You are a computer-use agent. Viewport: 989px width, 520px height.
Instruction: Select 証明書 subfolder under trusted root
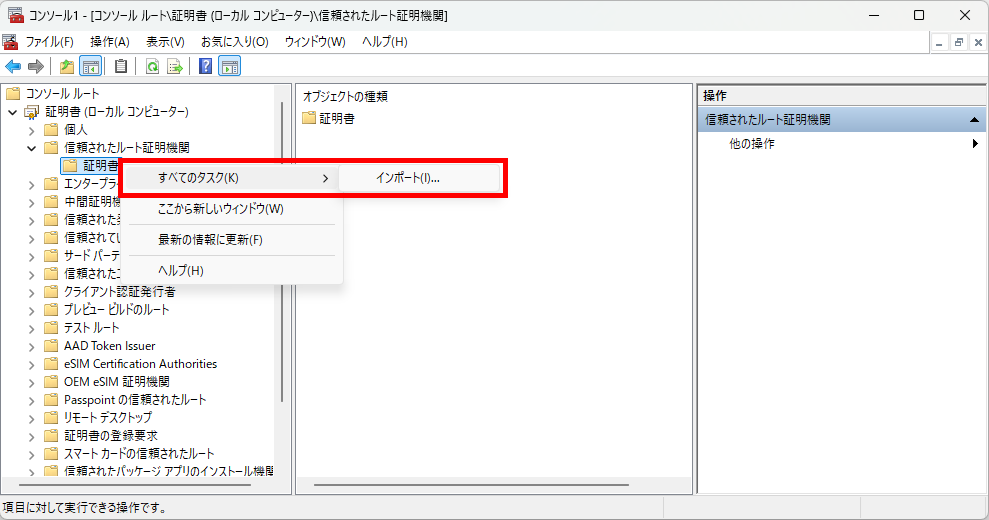pyautogui.click(x=100, y=165)
